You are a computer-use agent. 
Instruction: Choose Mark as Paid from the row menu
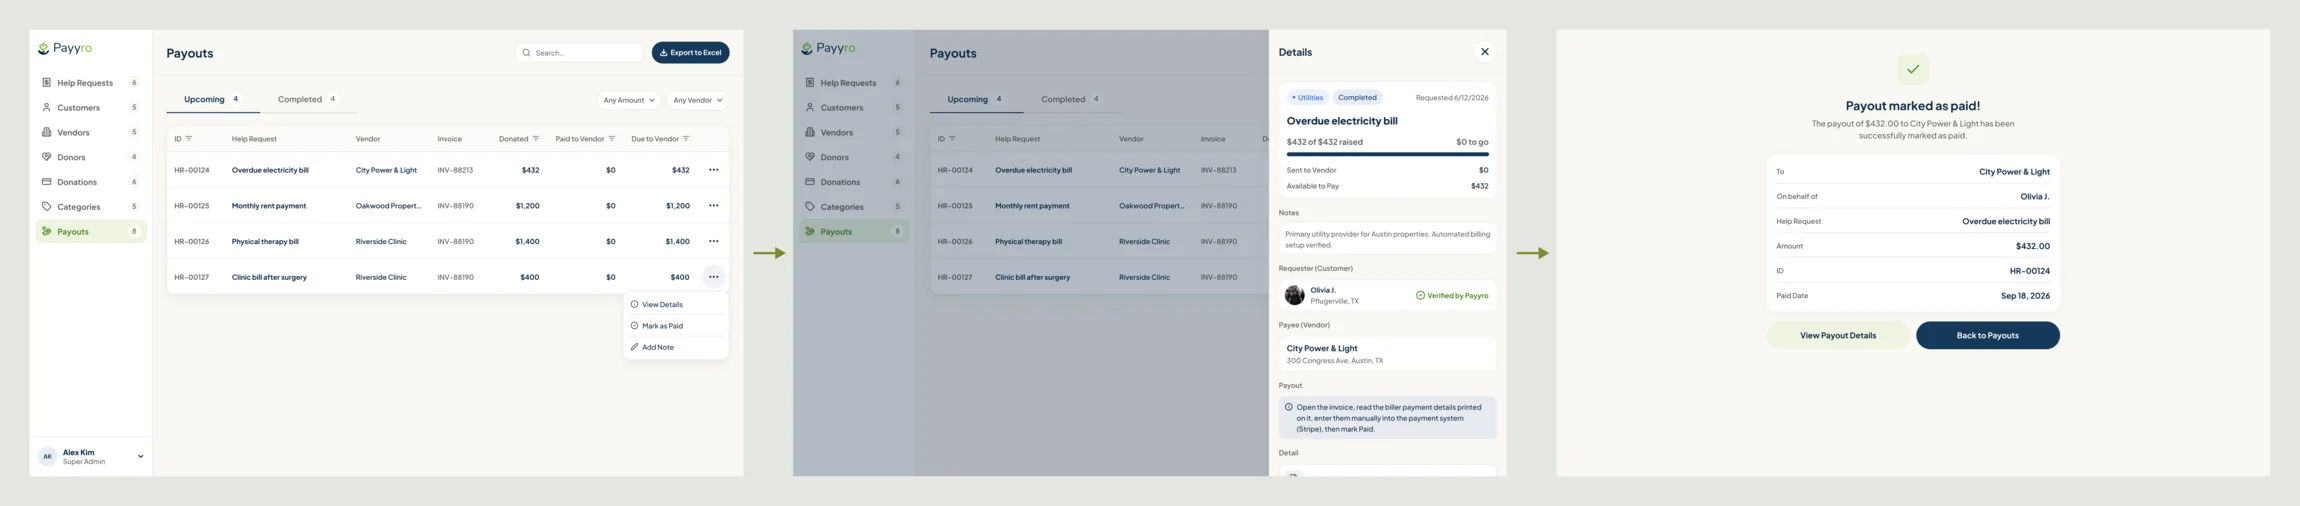coord(675,326)
